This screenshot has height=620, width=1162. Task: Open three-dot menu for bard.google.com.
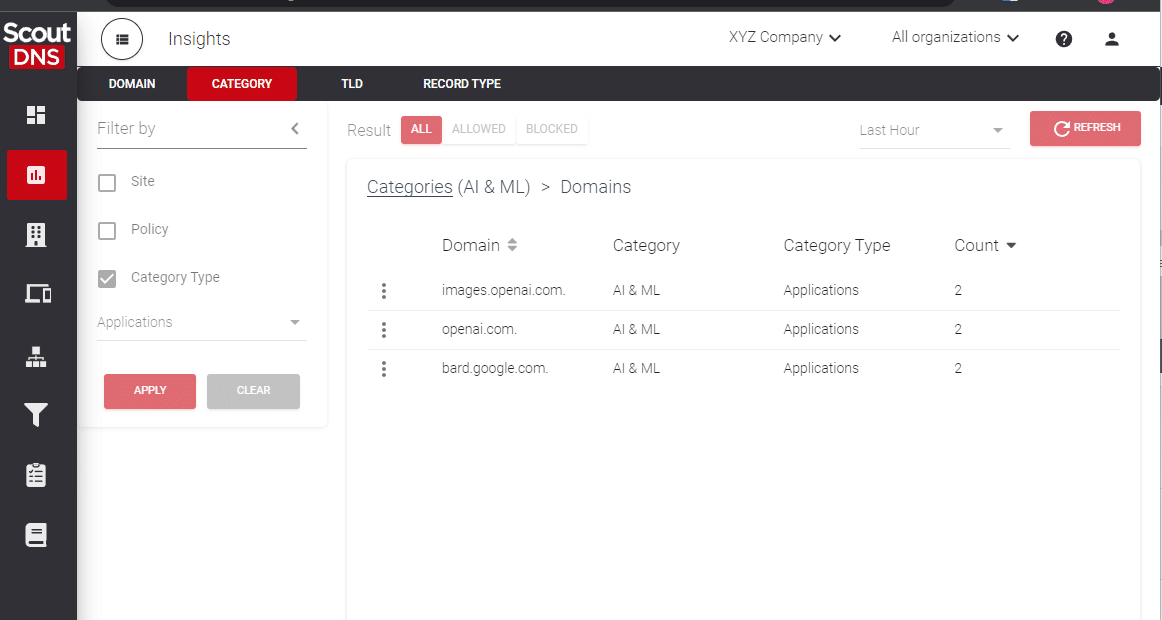384,369
